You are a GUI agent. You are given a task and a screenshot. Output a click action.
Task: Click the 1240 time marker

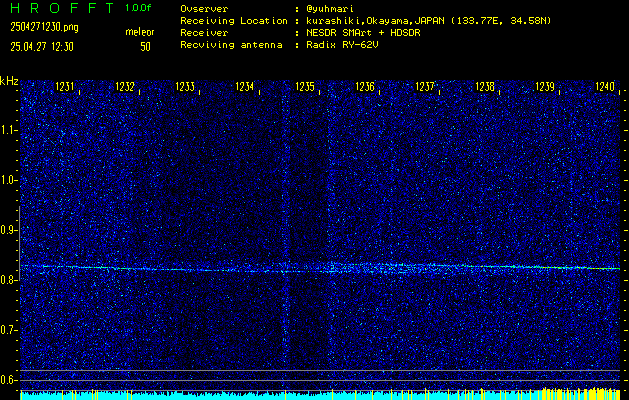click(605, 87)
